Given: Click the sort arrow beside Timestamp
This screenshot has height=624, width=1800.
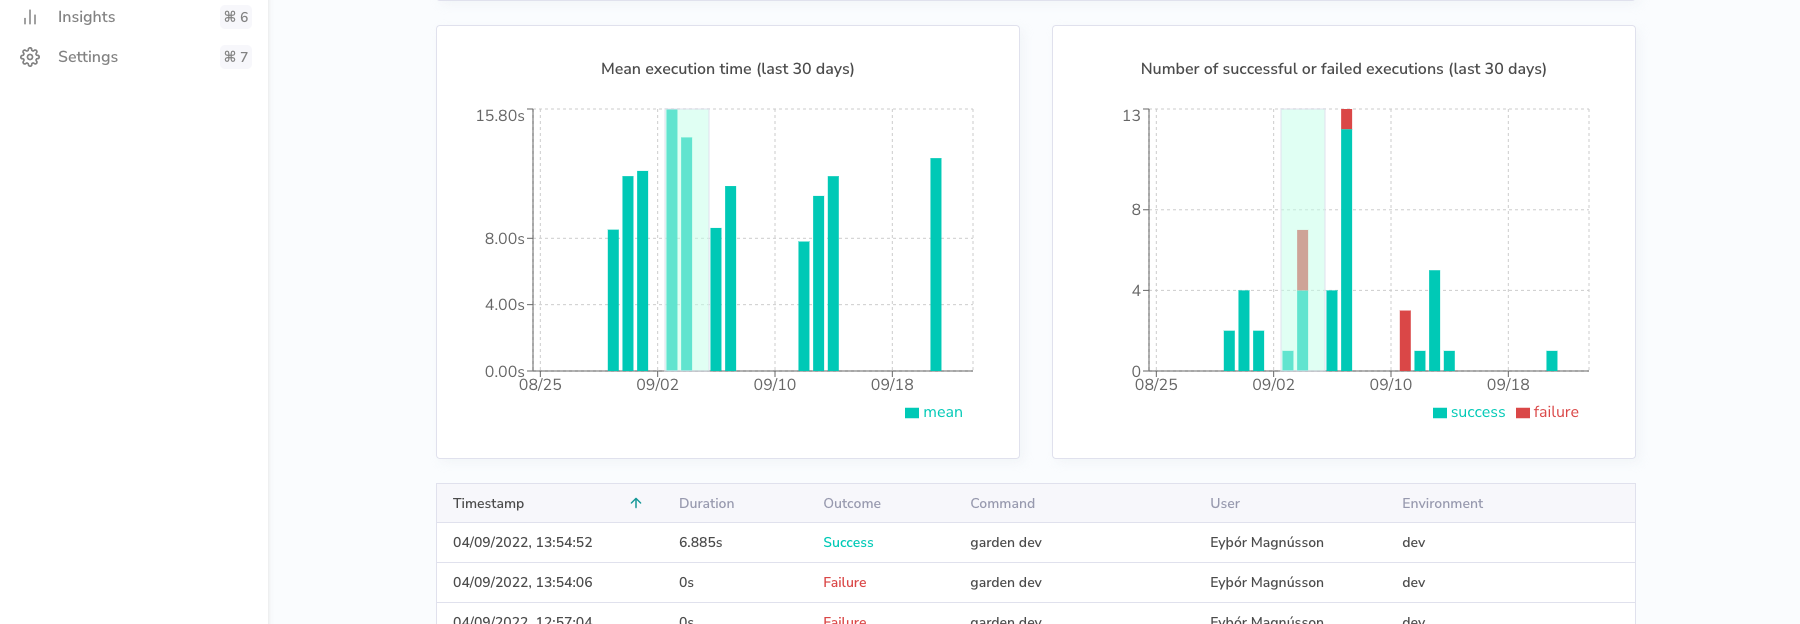Looking at the screenshot, I should pos(636,503).
